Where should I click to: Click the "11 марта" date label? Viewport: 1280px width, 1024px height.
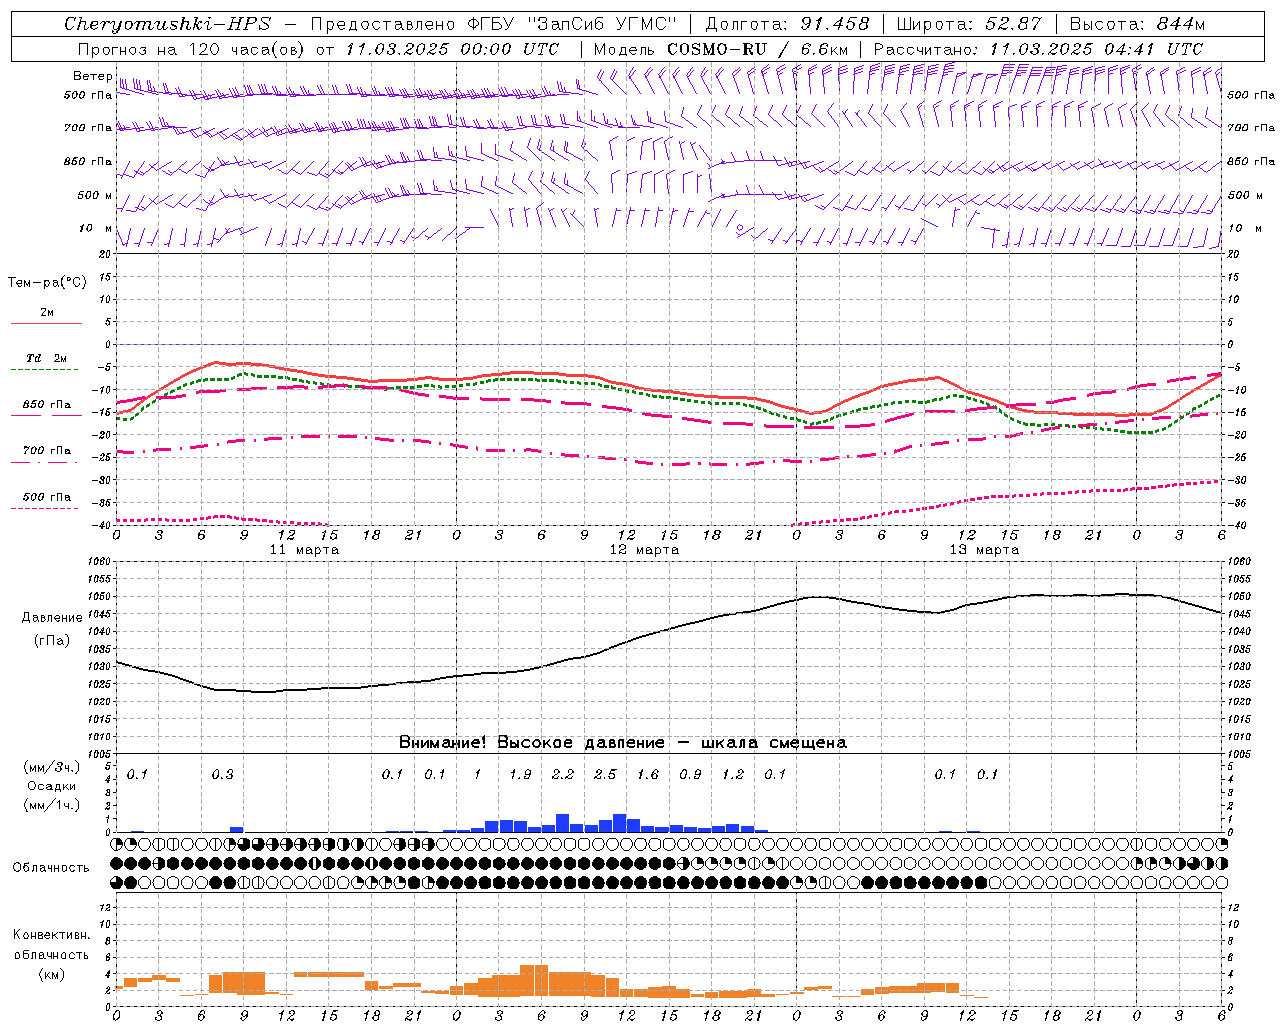[x=304, y=550]
